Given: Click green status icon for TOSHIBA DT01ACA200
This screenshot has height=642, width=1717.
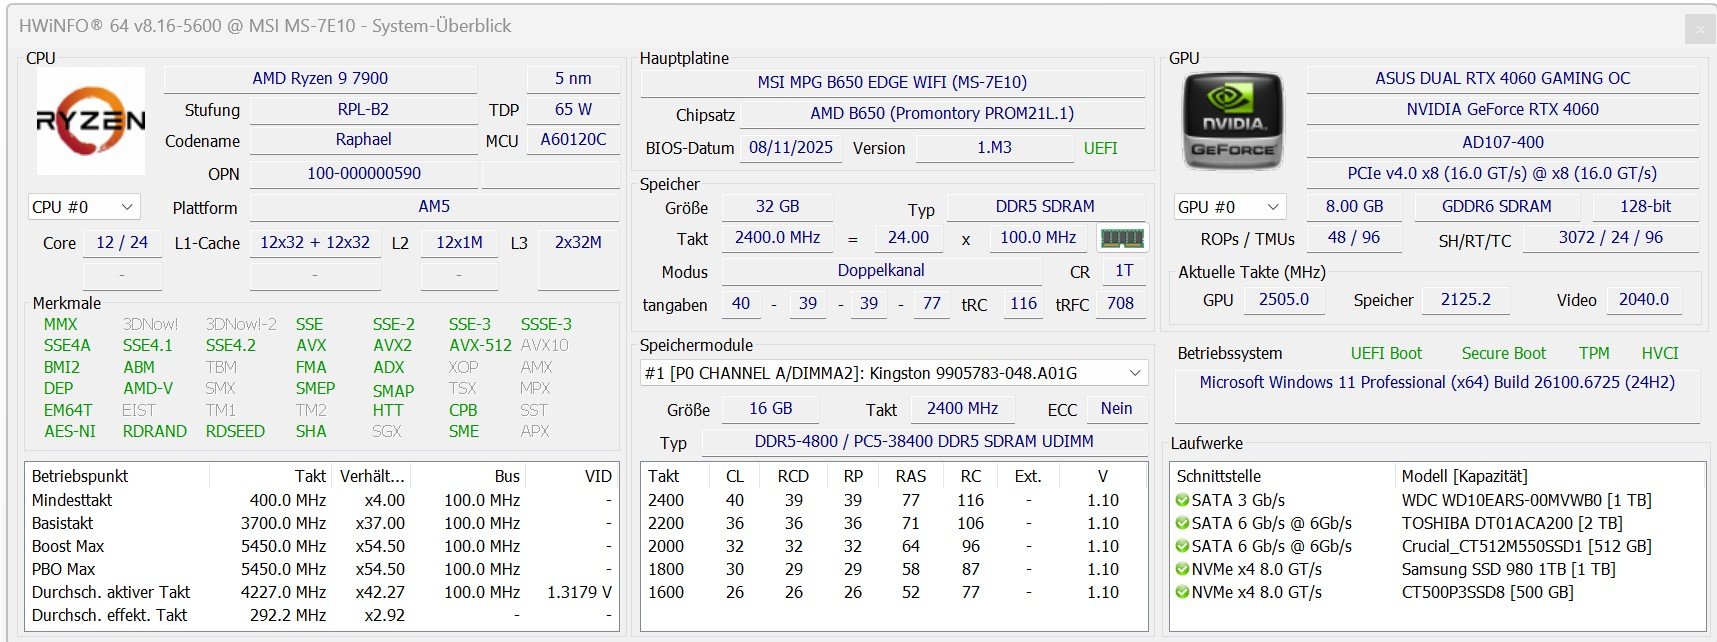Looking at the screenshot, I should point(1182,523).
